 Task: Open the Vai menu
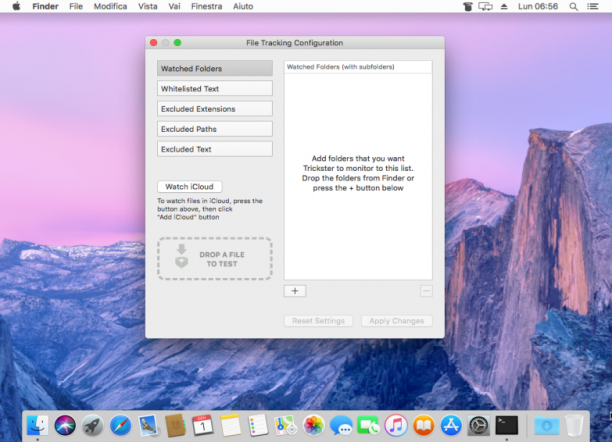click(174, 6)
